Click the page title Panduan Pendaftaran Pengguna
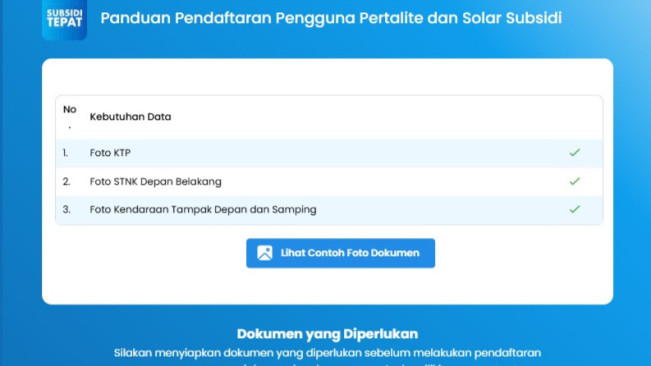The width and height of the screenshot is (651, 366). point(331,18)
